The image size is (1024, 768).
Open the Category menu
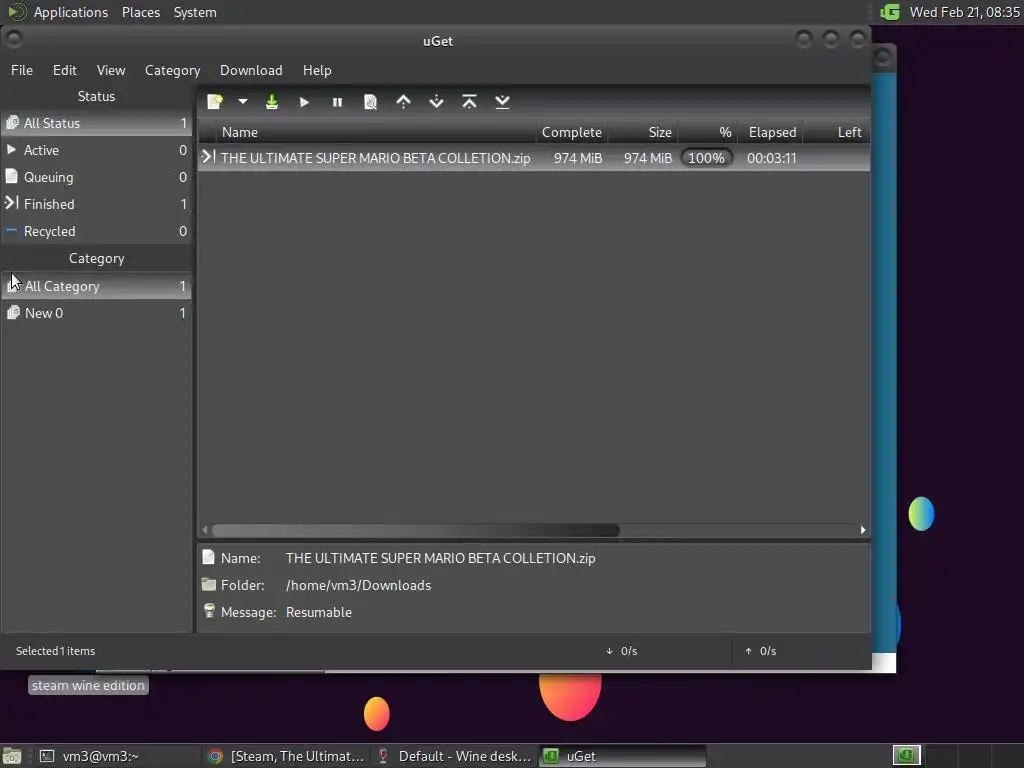172,70
